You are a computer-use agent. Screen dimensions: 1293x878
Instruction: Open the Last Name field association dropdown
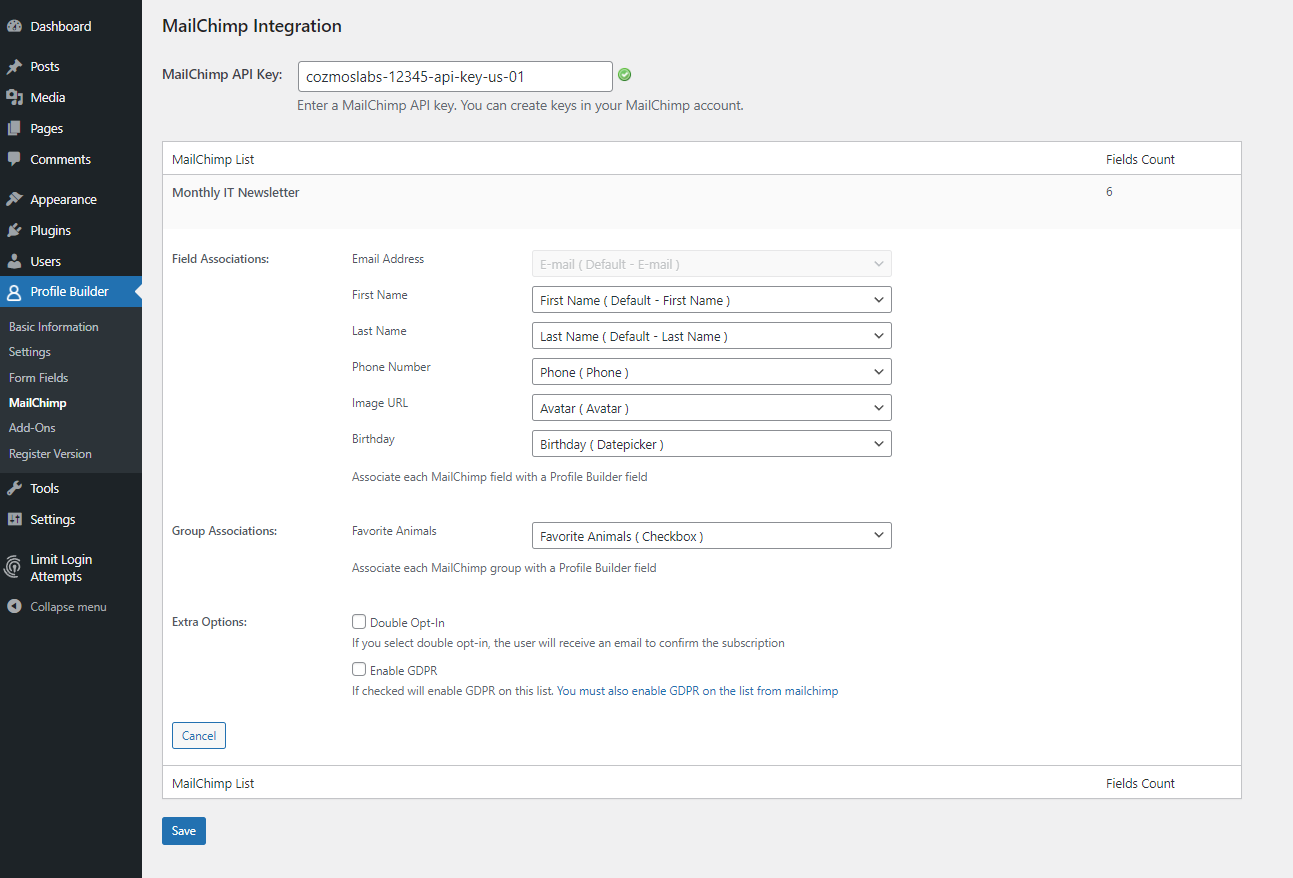[711, 336]
